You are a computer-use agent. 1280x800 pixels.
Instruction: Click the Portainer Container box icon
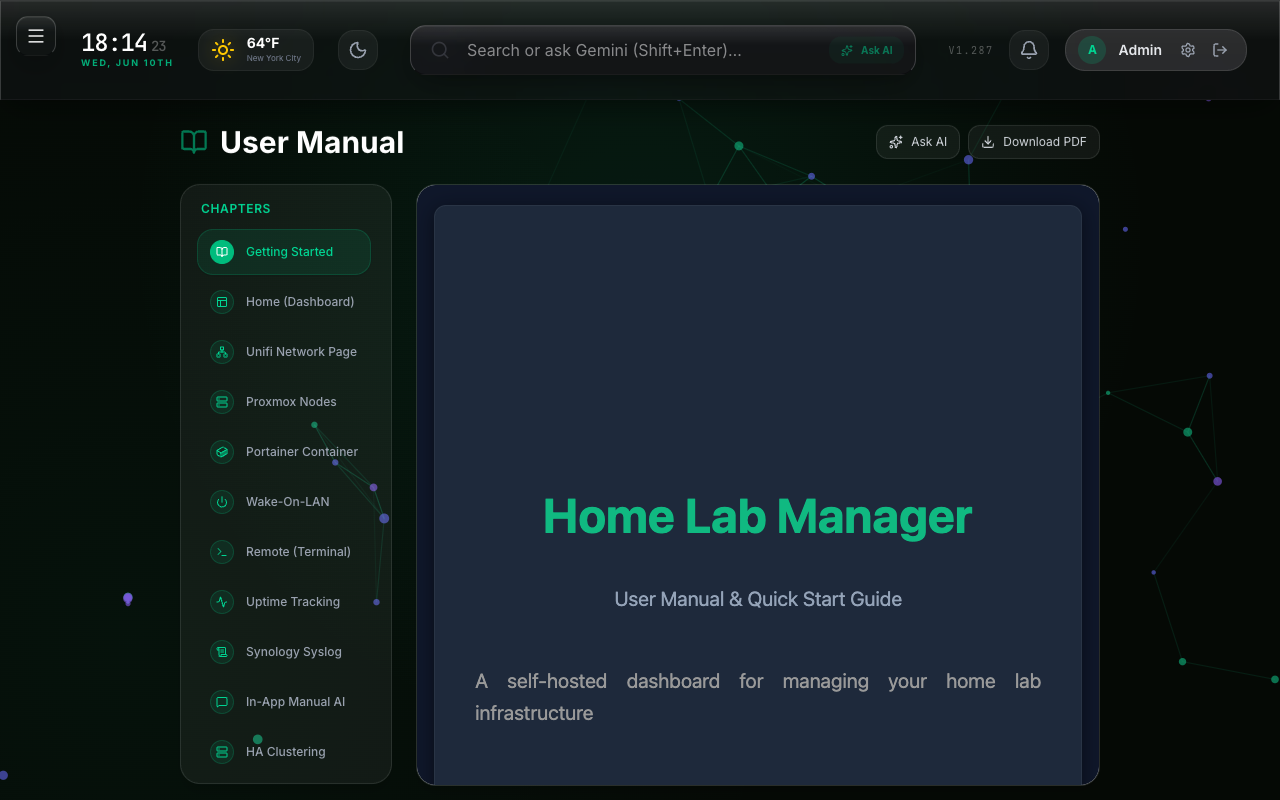(222, 452)
